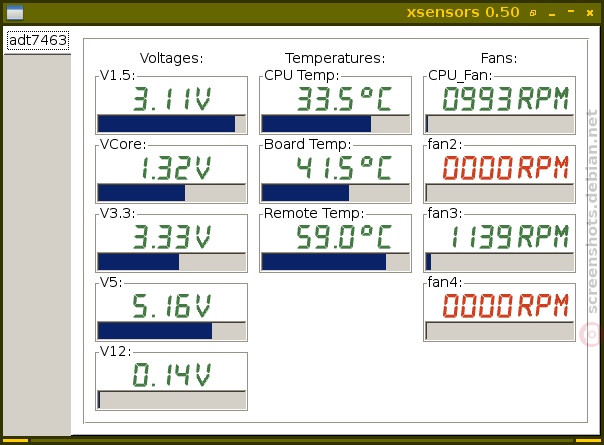This screenshot has height=445, width=604.
Task: Click the Board Temp level bar
Action: coord(336,193)
